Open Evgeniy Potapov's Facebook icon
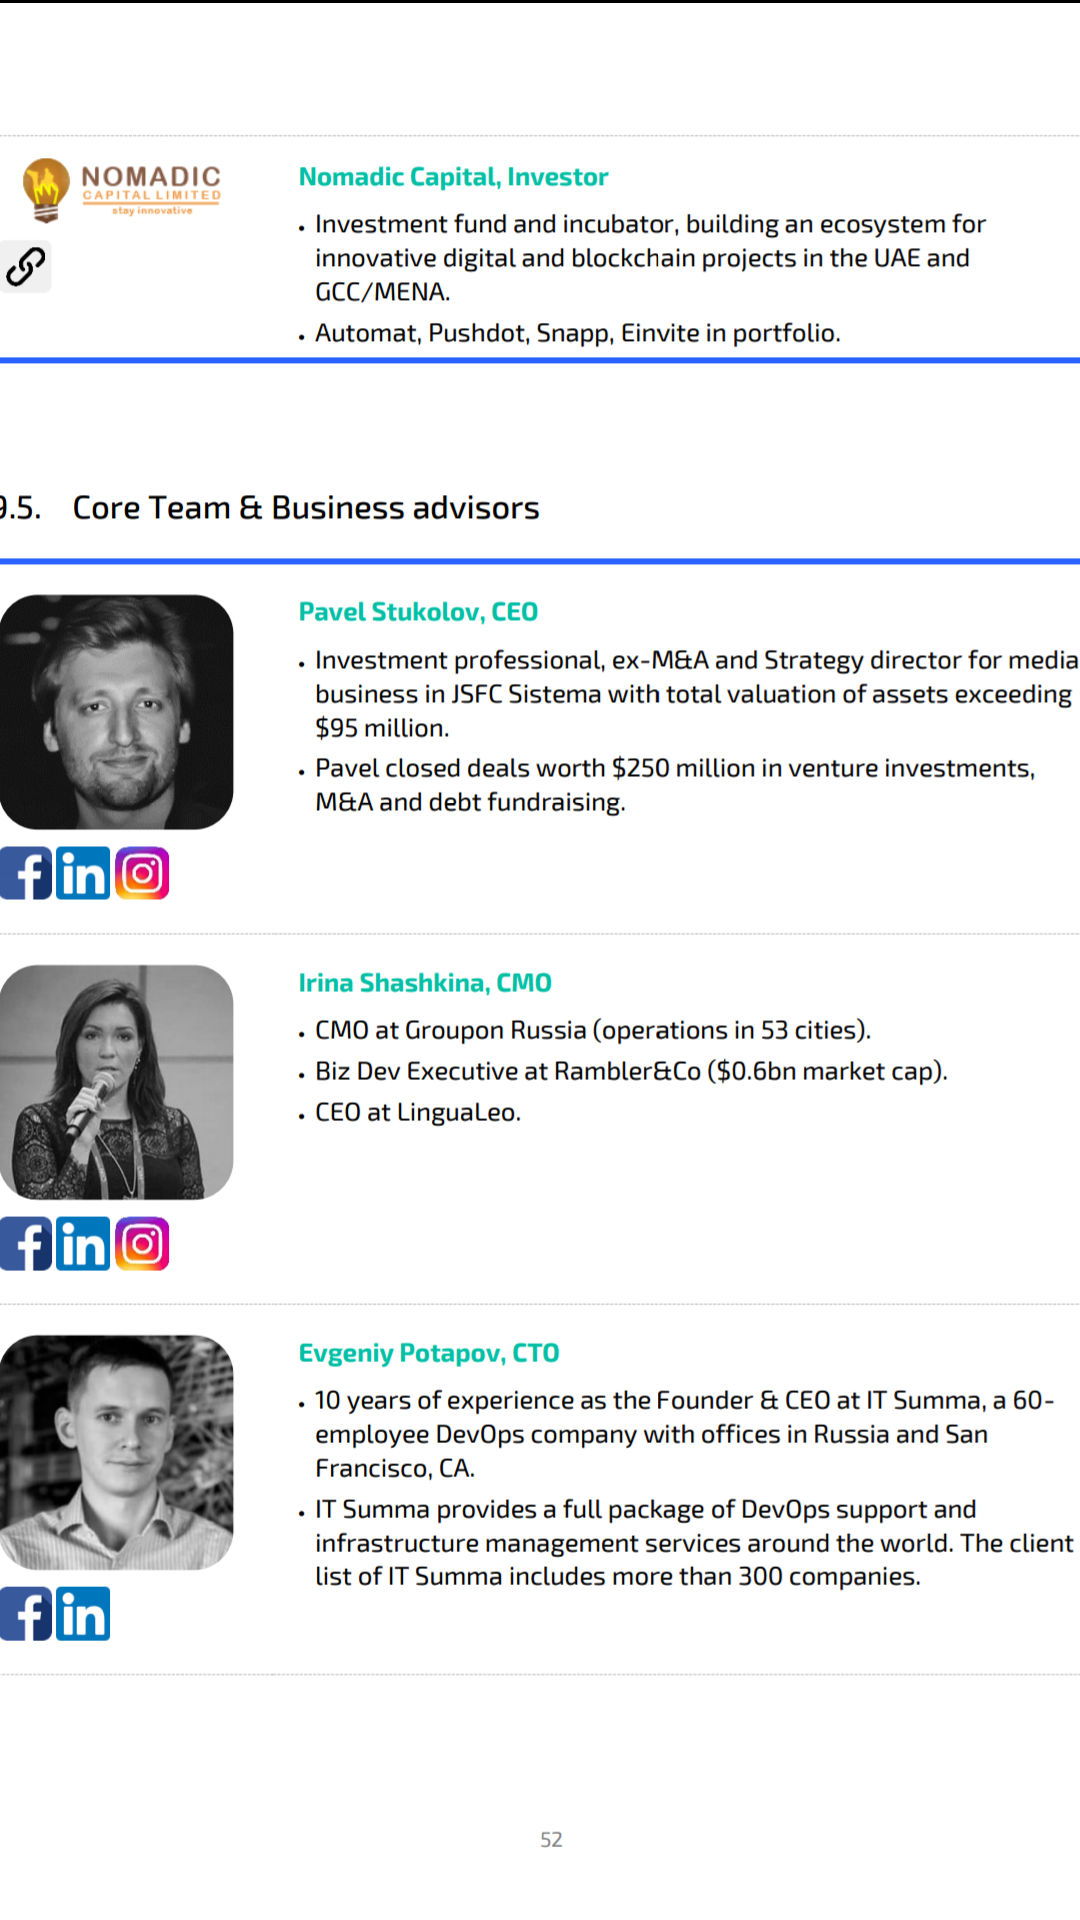The width and height of the screenshot is (1080, 1920). [x=26, y=1614]
